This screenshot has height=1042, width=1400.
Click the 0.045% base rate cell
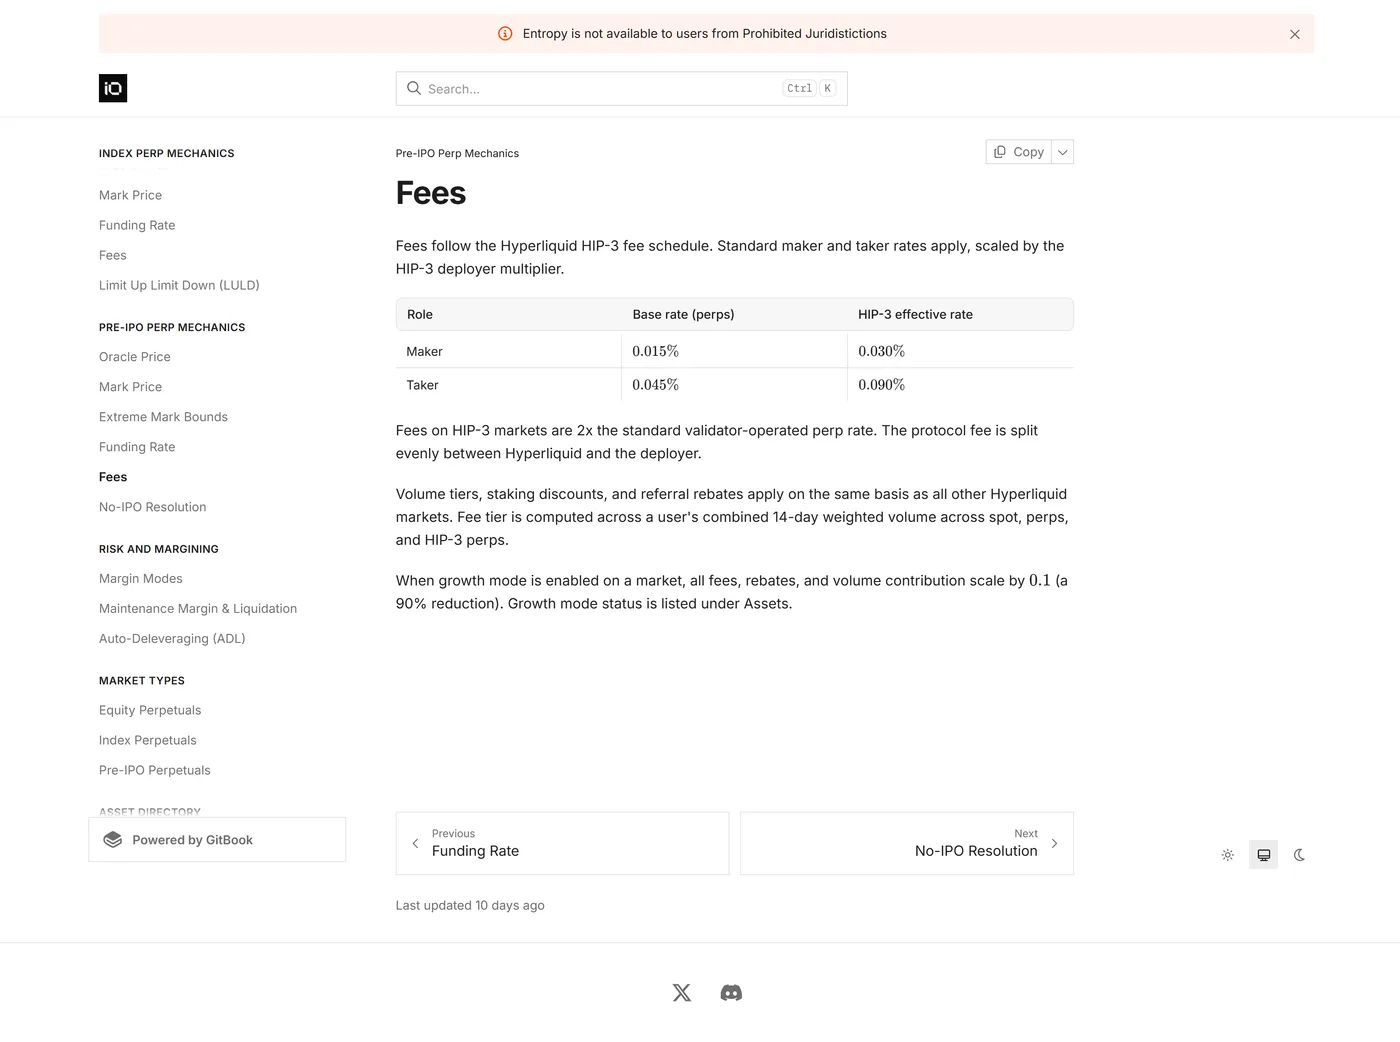click(734, 385)
